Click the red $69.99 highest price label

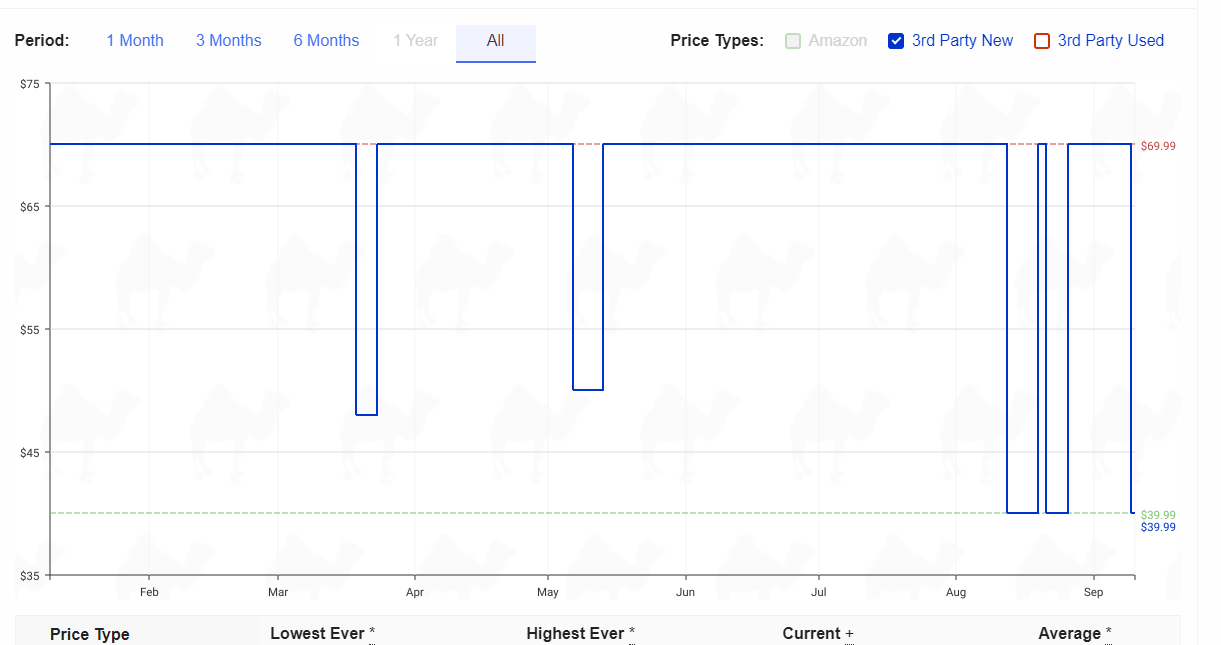click(x=1158, y=146)
